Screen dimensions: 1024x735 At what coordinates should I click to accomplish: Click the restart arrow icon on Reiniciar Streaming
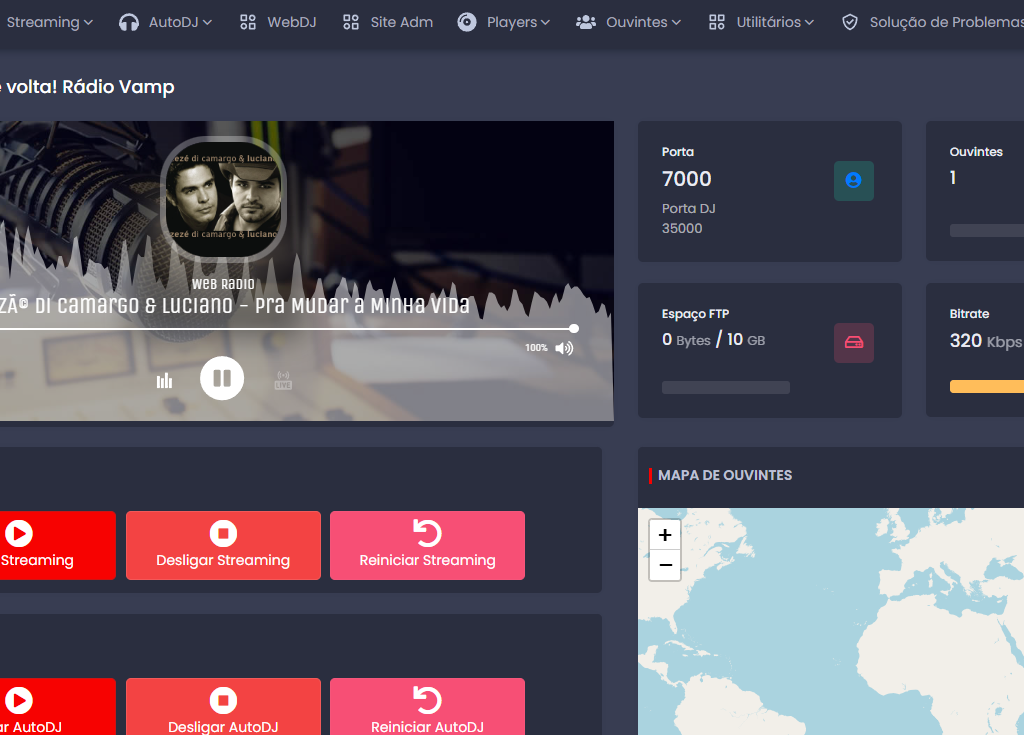[x=427, y=533]
